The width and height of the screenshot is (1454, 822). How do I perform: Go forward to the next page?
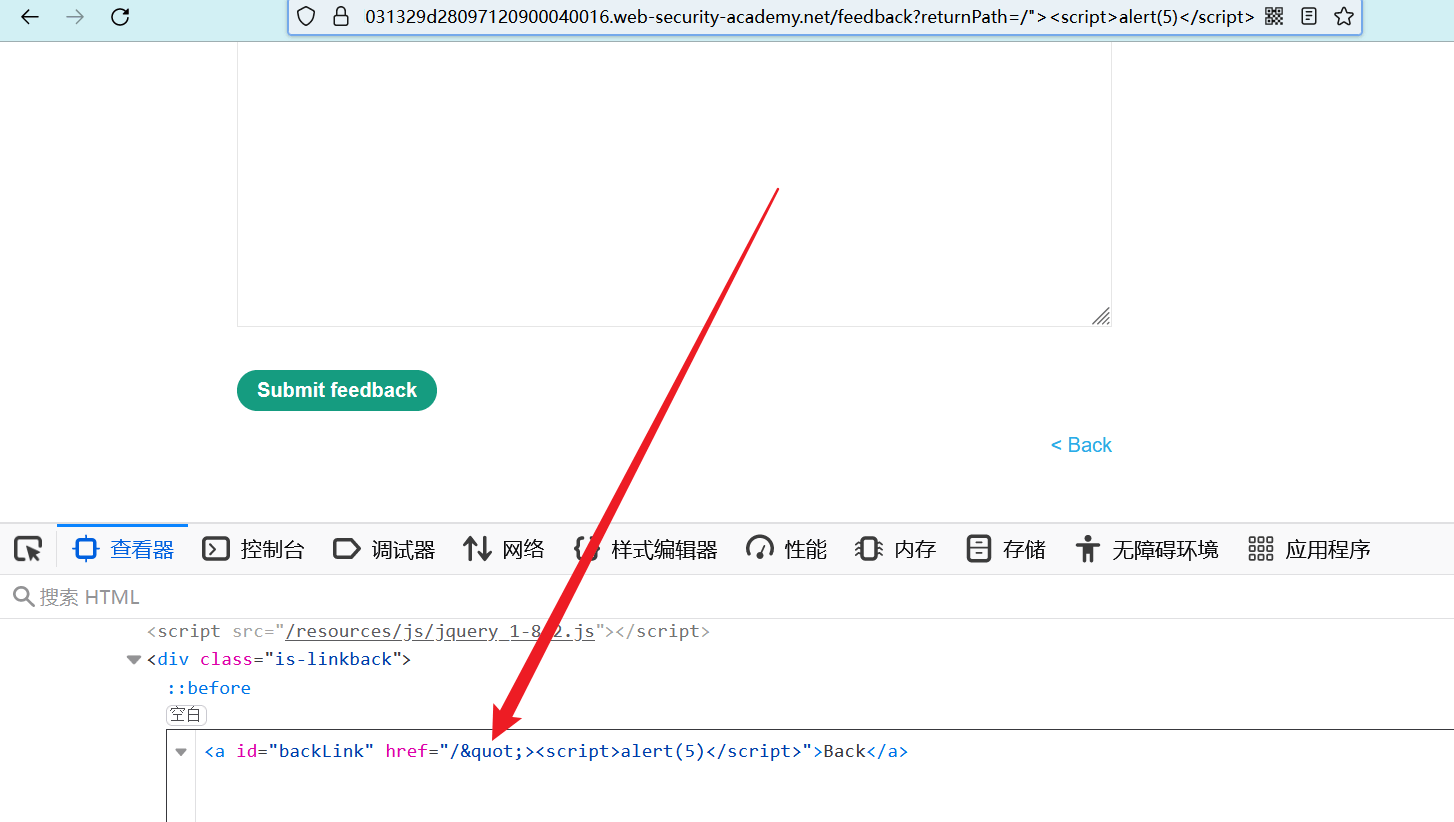click(x=75, y=17)
